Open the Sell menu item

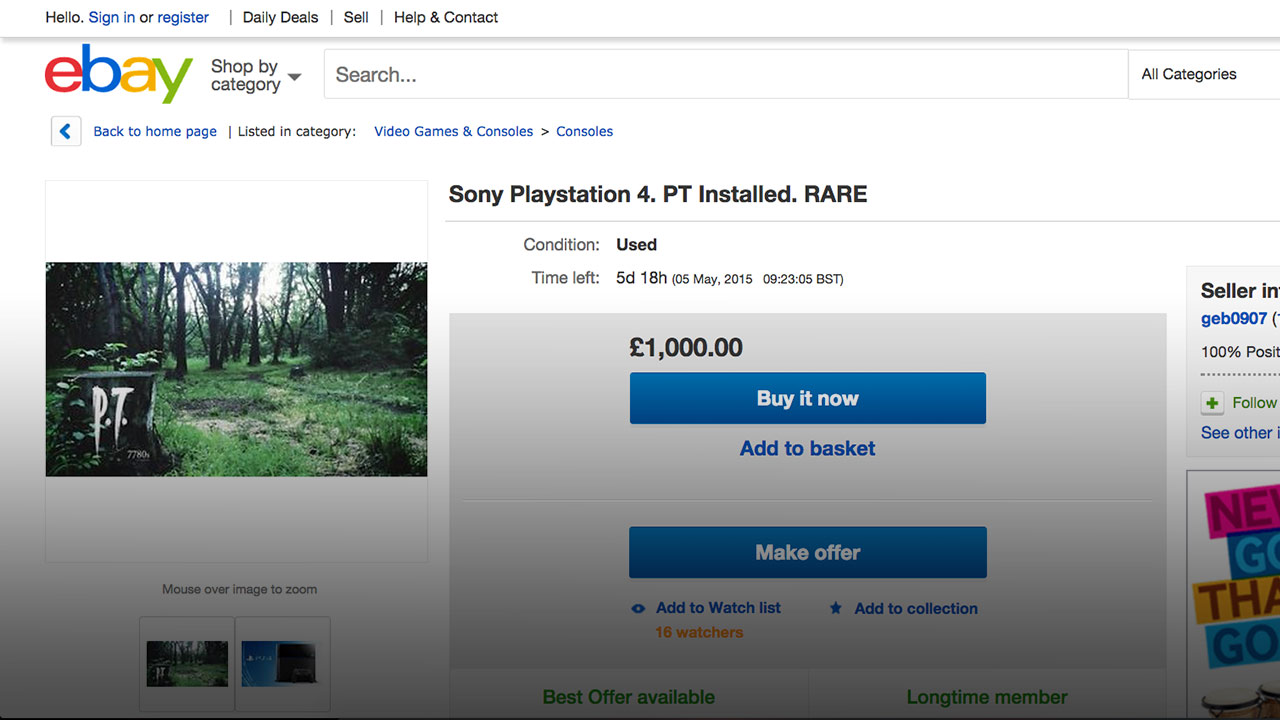[x=356, y=17]
